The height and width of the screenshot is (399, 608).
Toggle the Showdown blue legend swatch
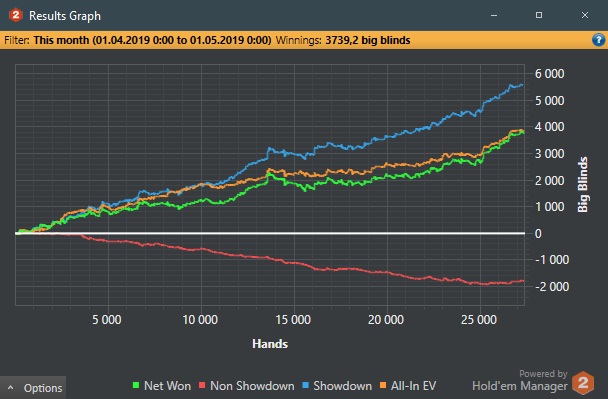pyautogui.click(x=305, y=385)
